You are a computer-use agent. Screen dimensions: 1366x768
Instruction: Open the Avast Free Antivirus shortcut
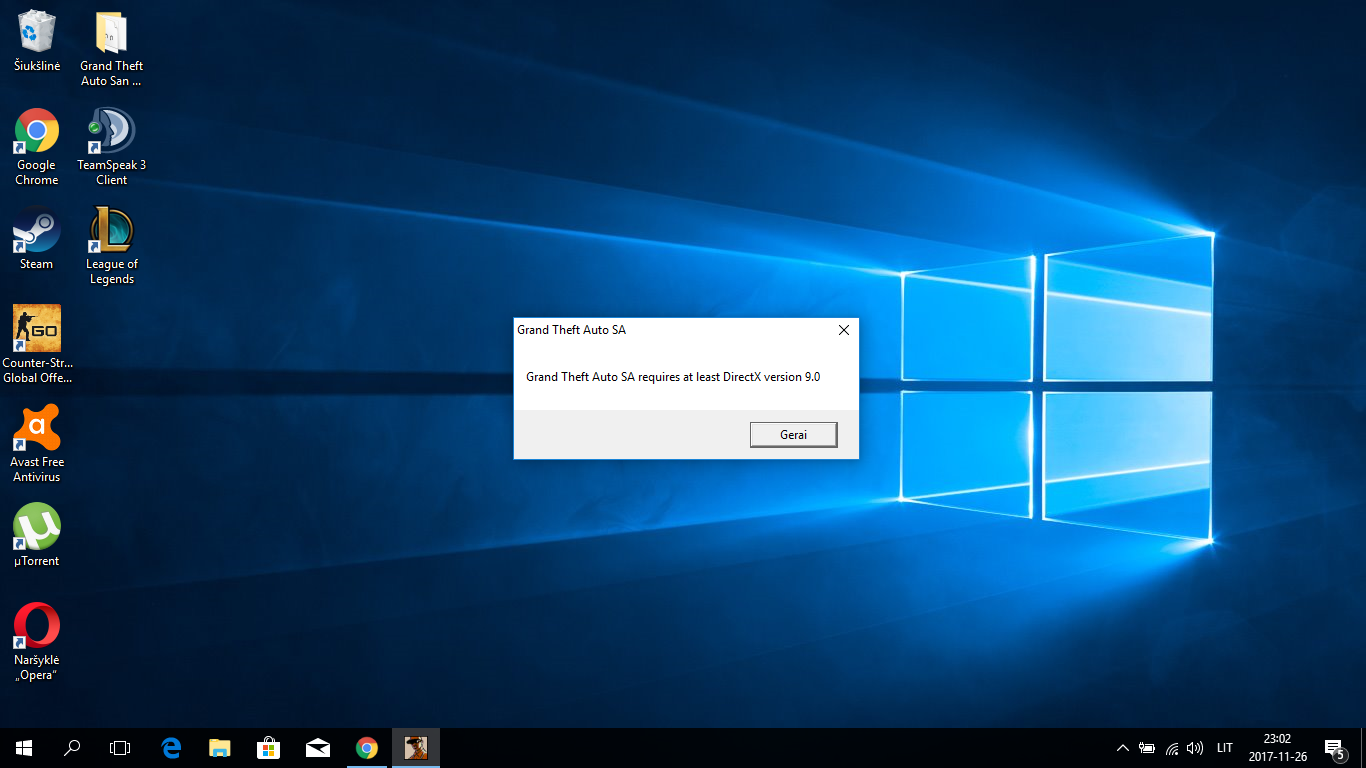click(x=37, y=444)
